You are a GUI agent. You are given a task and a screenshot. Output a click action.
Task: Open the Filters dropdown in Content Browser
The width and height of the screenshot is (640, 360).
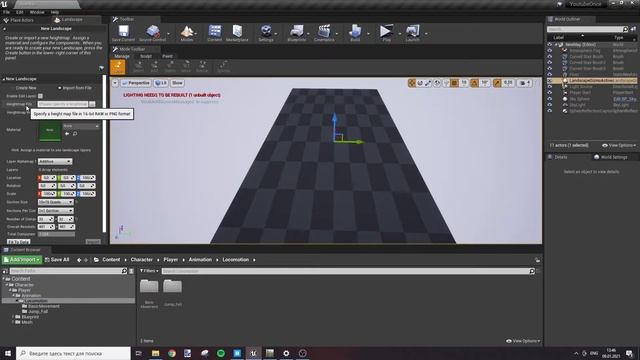[149, 271]
